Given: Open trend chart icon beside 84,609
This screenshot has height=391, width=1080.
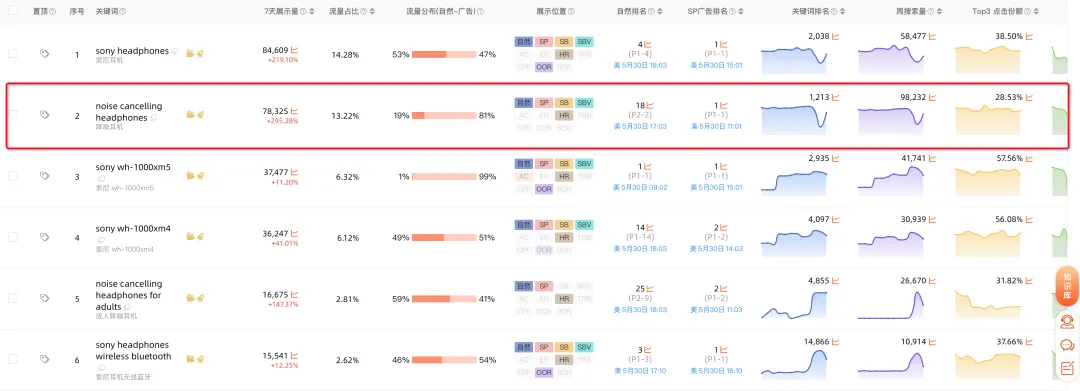Looking at the screenshot, I should coord(294,50).
